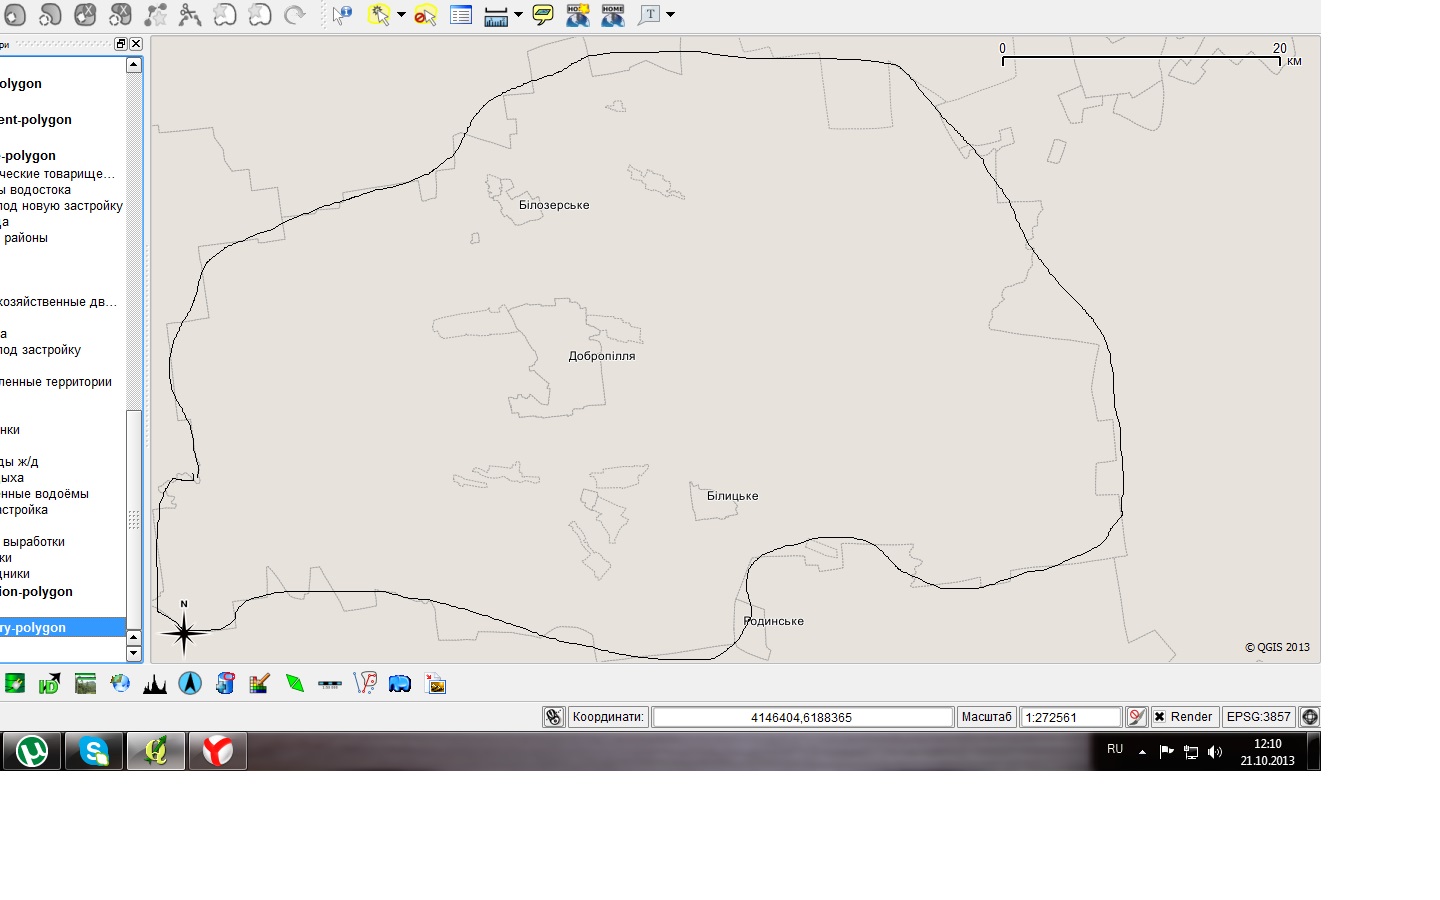Click the green database plugin icon
The image size is (1440, 900).
[14, 684]
